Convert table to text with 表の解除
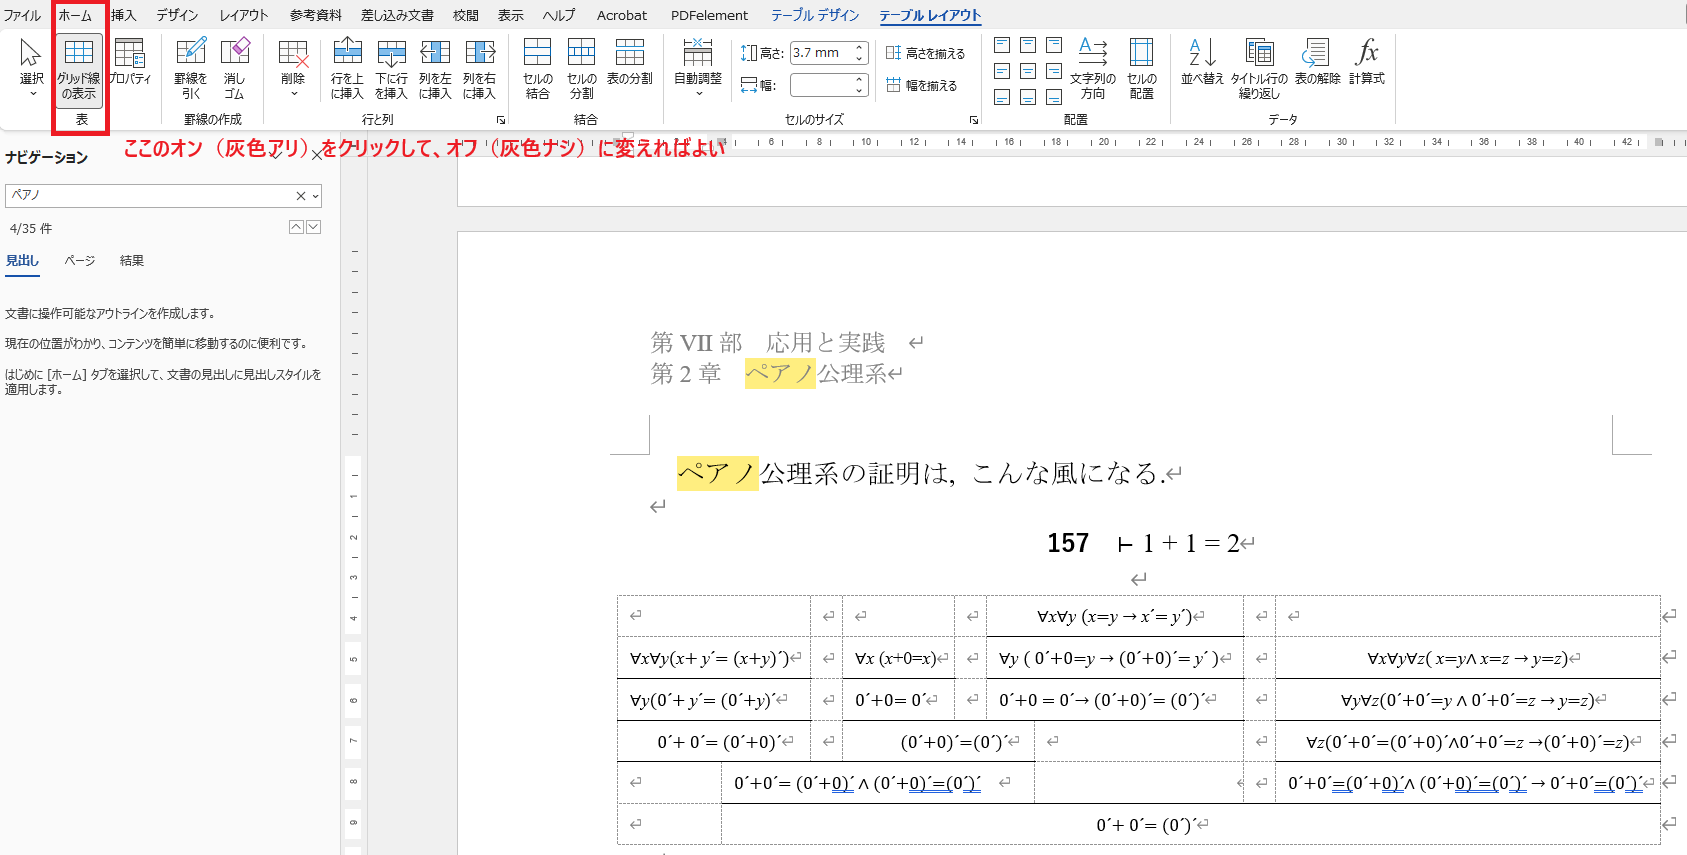The width and height of the screenshot is (1687, 855). (x=1317, y=62)
